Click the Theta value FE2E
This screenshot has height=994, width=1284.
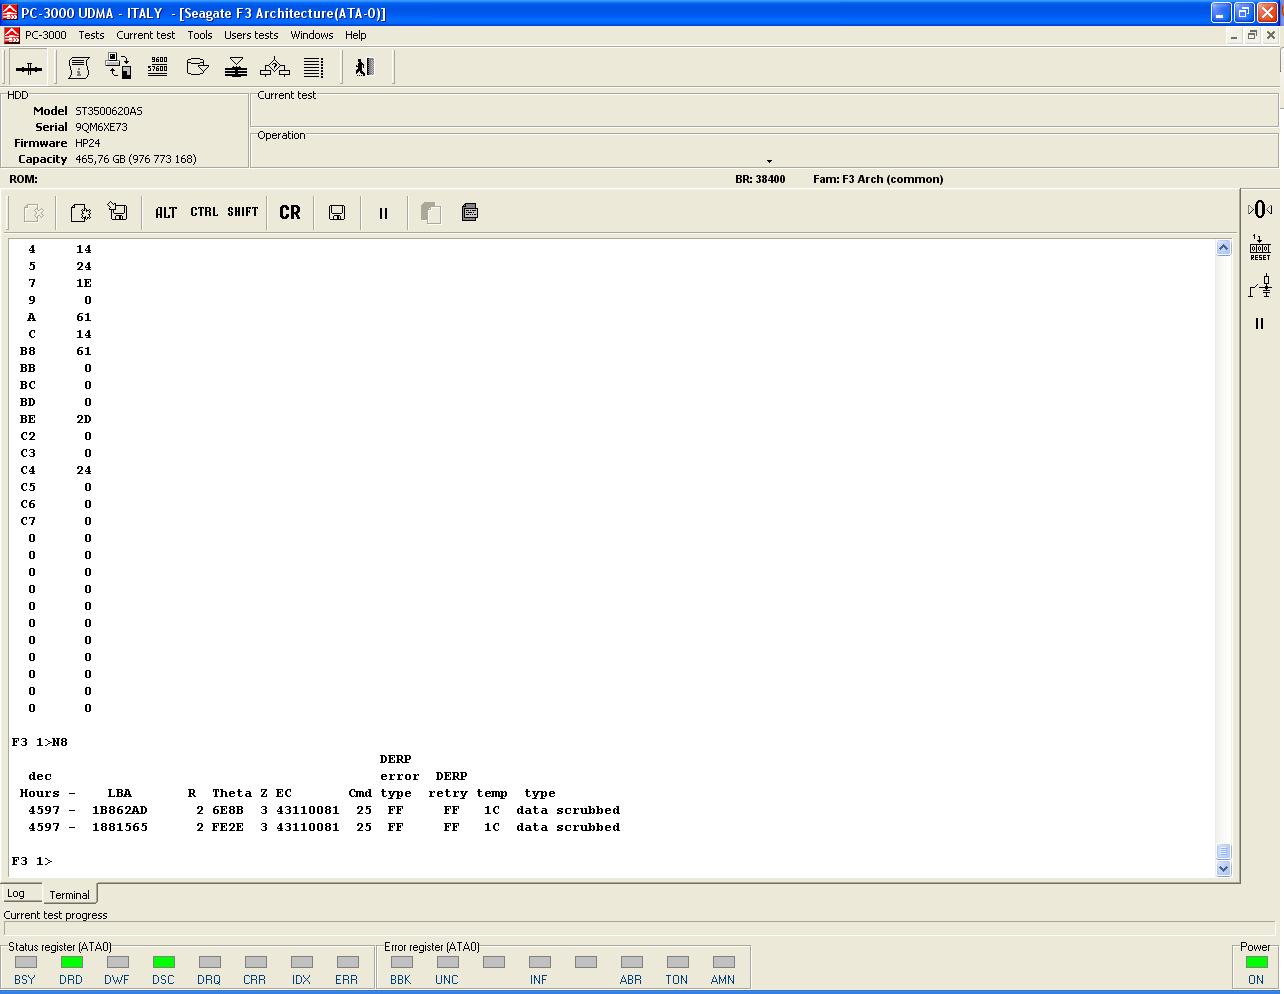tap(228, 827)
